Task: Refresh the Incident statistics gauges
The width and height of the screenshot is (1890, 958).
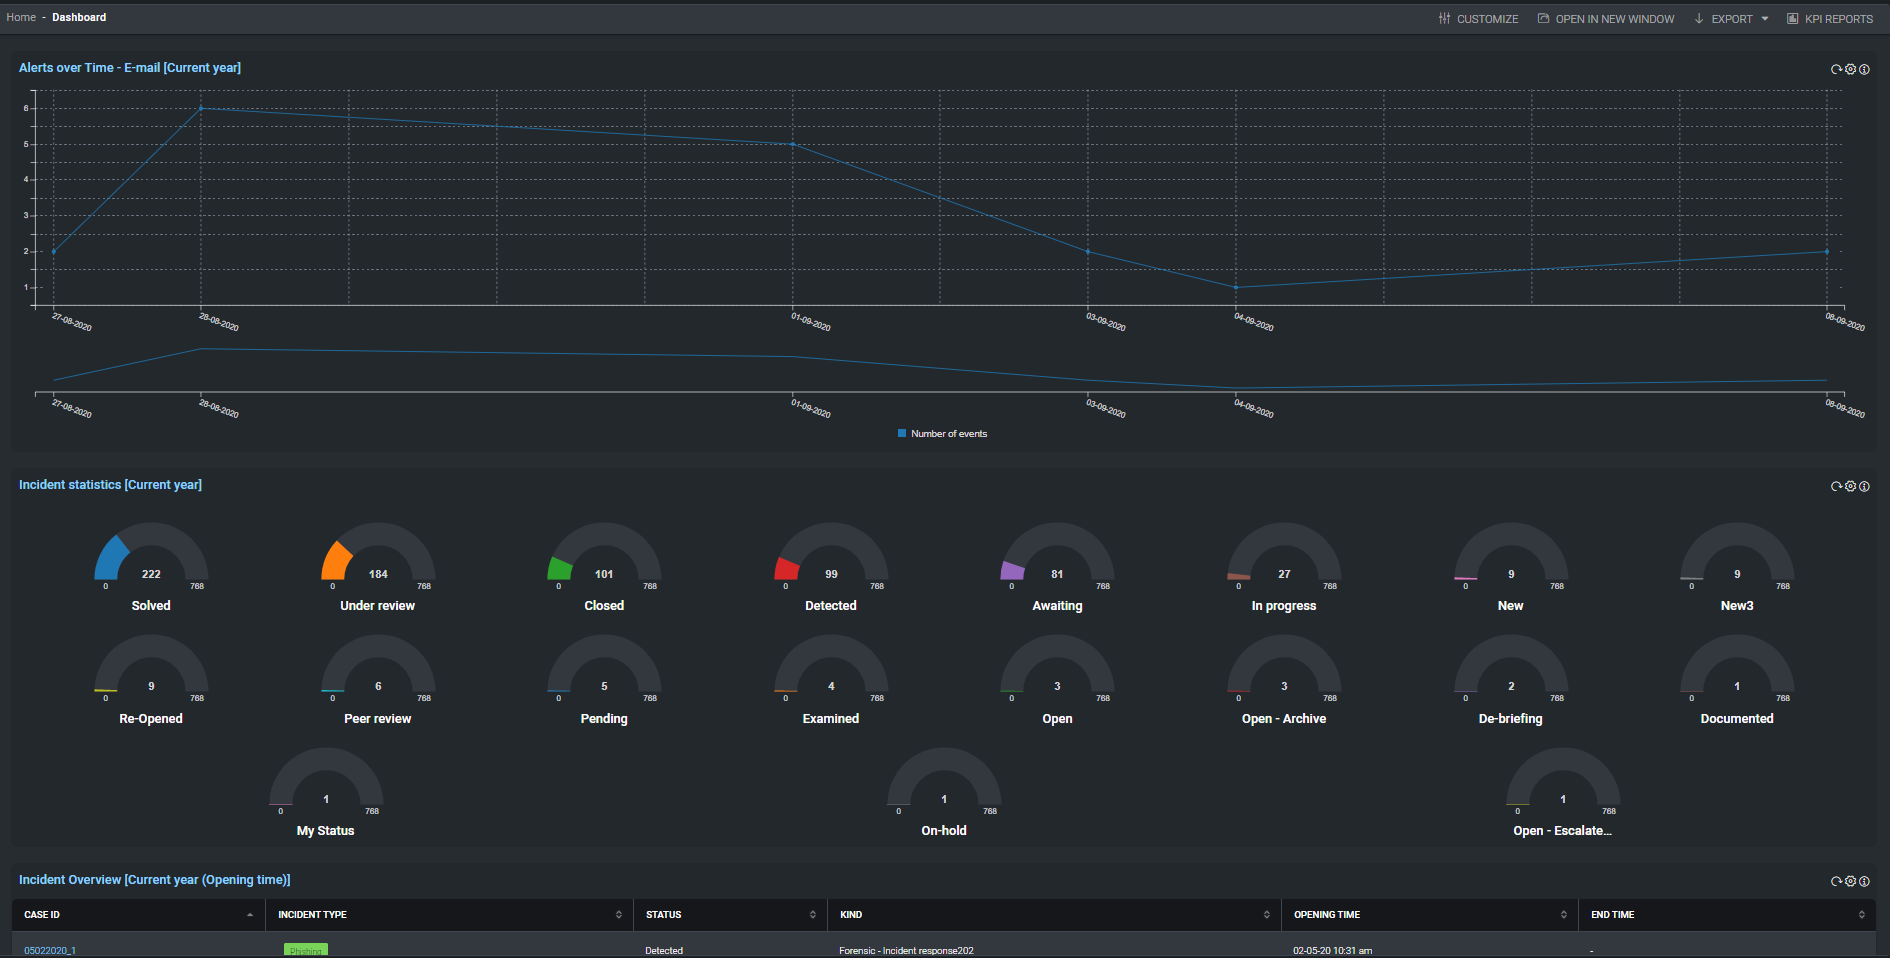Action: [1835, 486]
